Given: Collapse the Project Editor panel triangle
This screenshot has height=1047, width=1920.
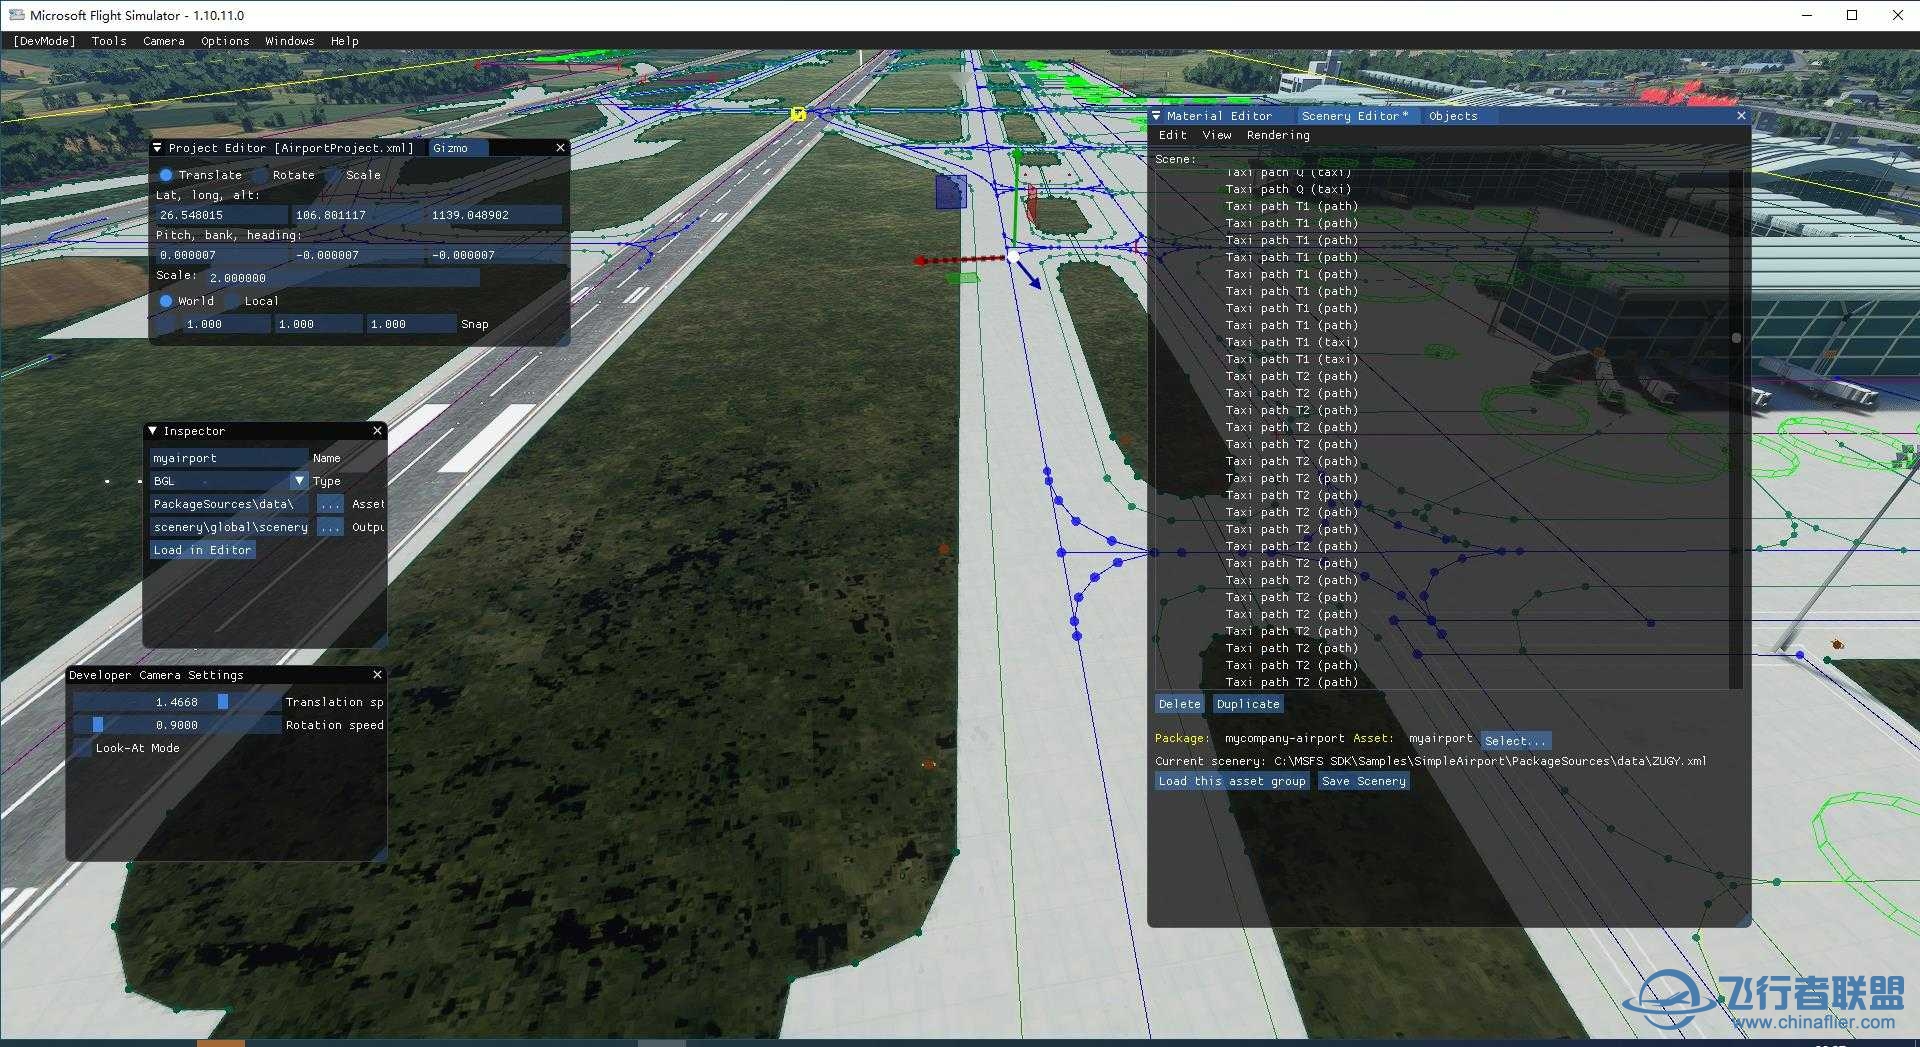Looking at the screenshot, I should click(x=157, y=148).
